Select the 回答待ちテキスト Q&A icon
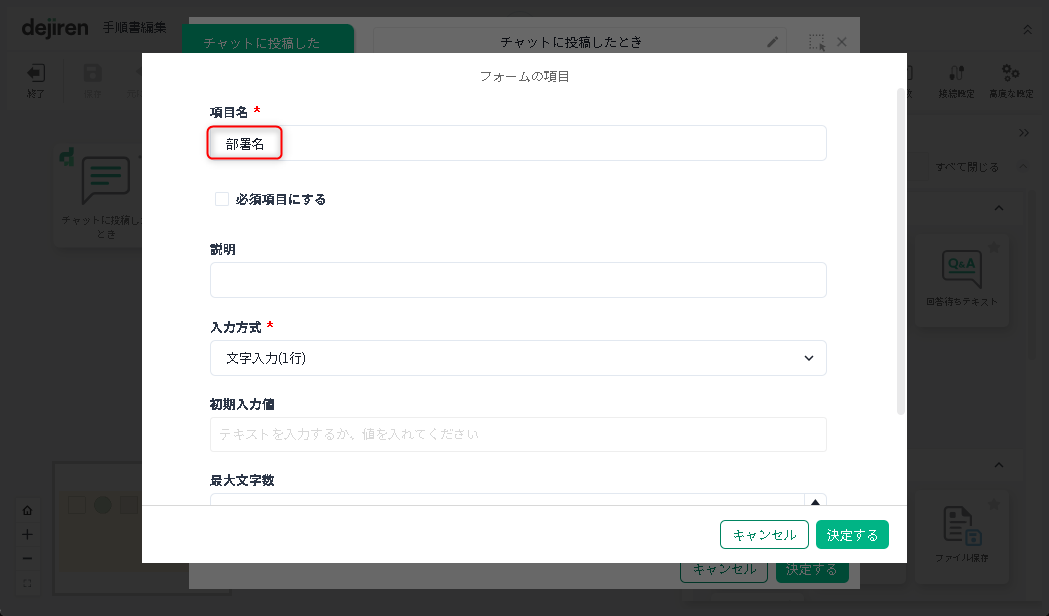1049x616 pixels. 961,268
